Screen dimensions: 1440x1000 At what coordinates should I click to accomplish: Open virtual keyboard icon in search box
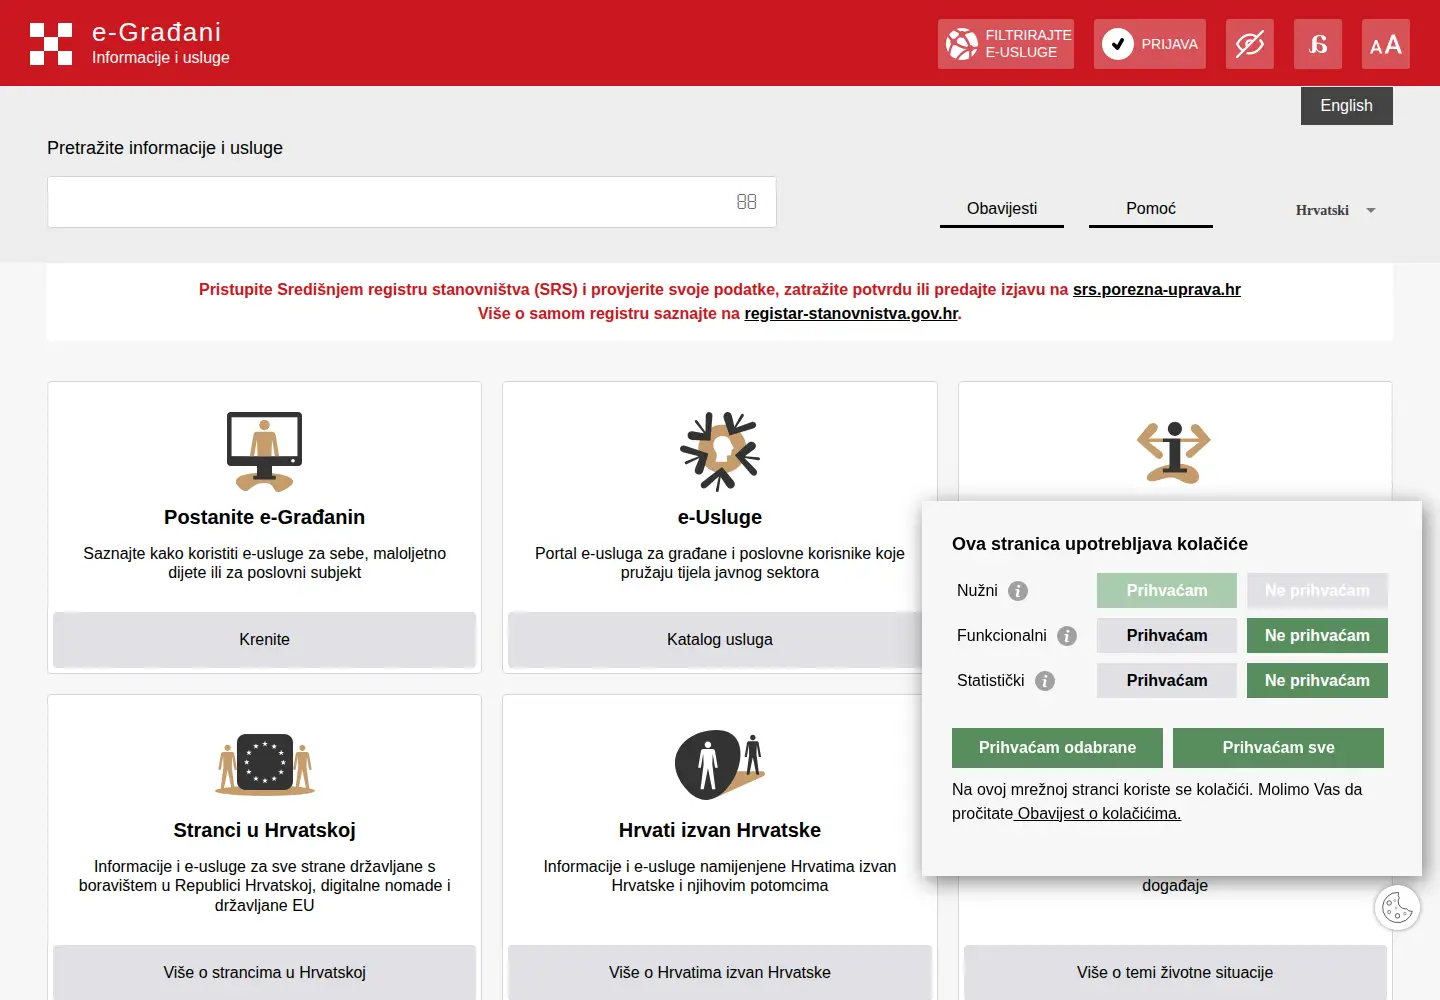pyautogui.click(x=747, y=202)
